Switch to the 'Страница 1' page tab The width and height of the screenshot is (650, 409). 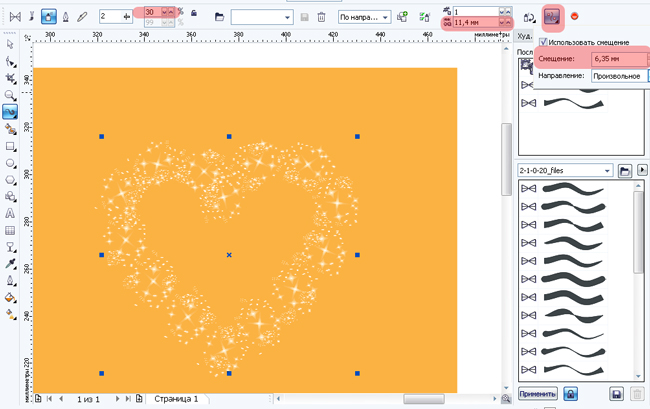click(175, 399)
